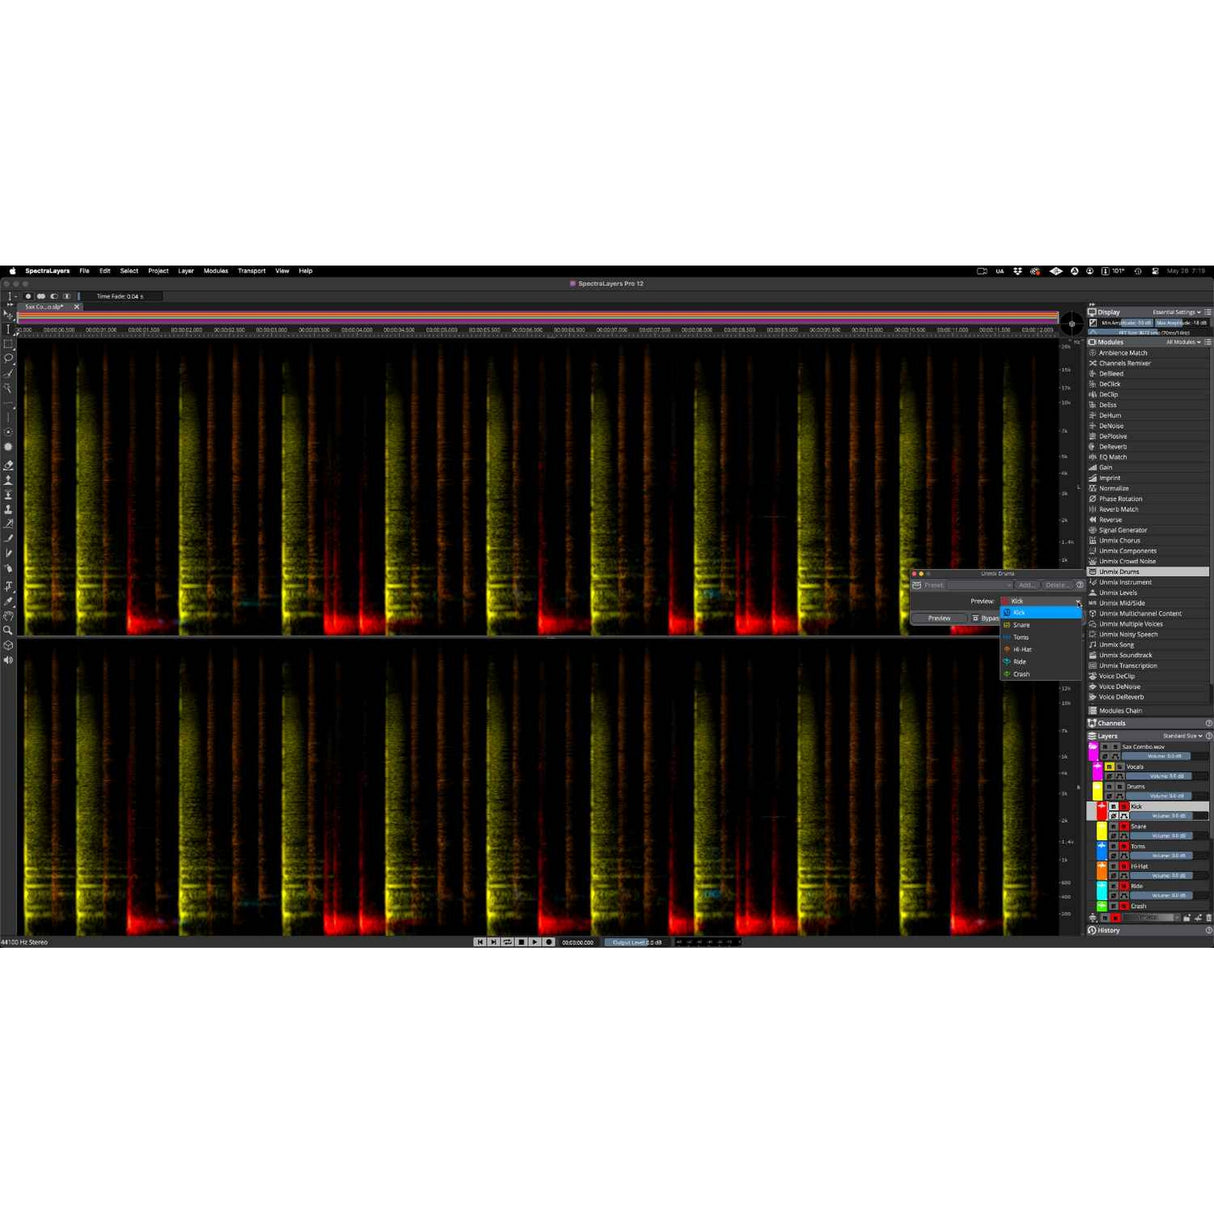Viewport: 1214px width, 1214px height.
Task: Choose Snare from the Preview dropdown
Action: (x=1021, y=625)
